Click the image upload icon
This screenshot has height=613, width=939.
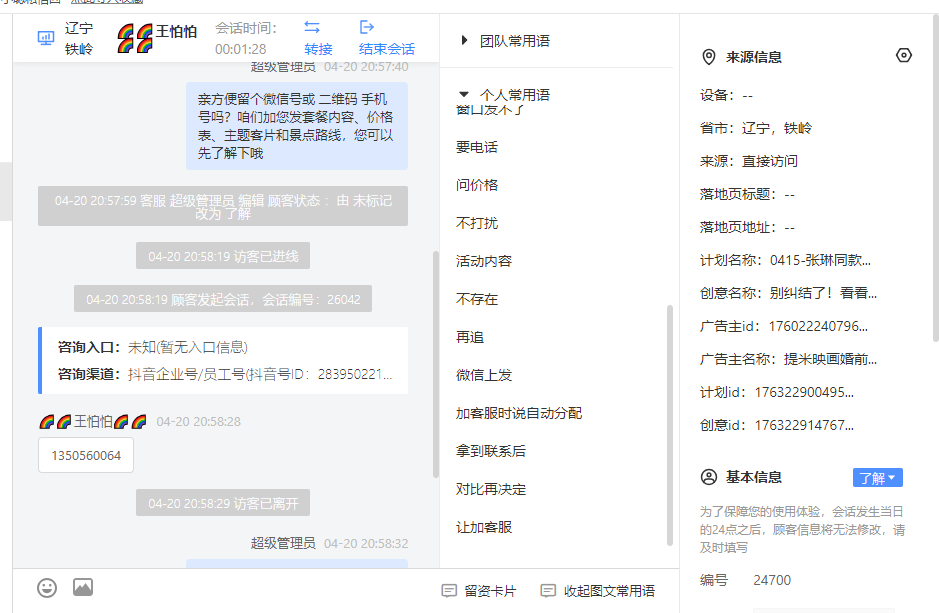83,587
